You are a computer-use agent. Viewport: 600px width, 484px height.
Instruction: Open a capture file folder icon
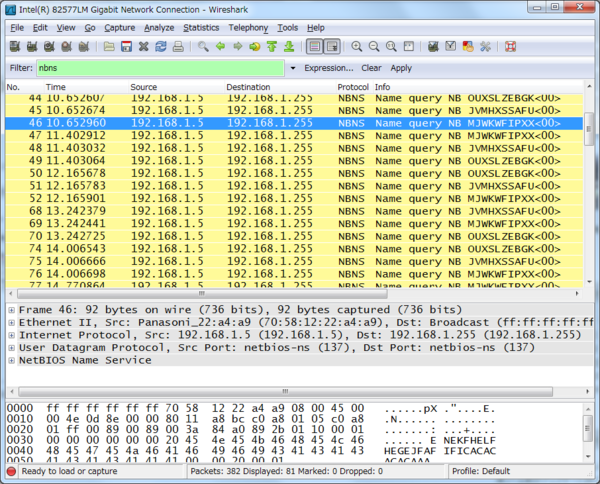pyautogui.click(x=109, y=47)
